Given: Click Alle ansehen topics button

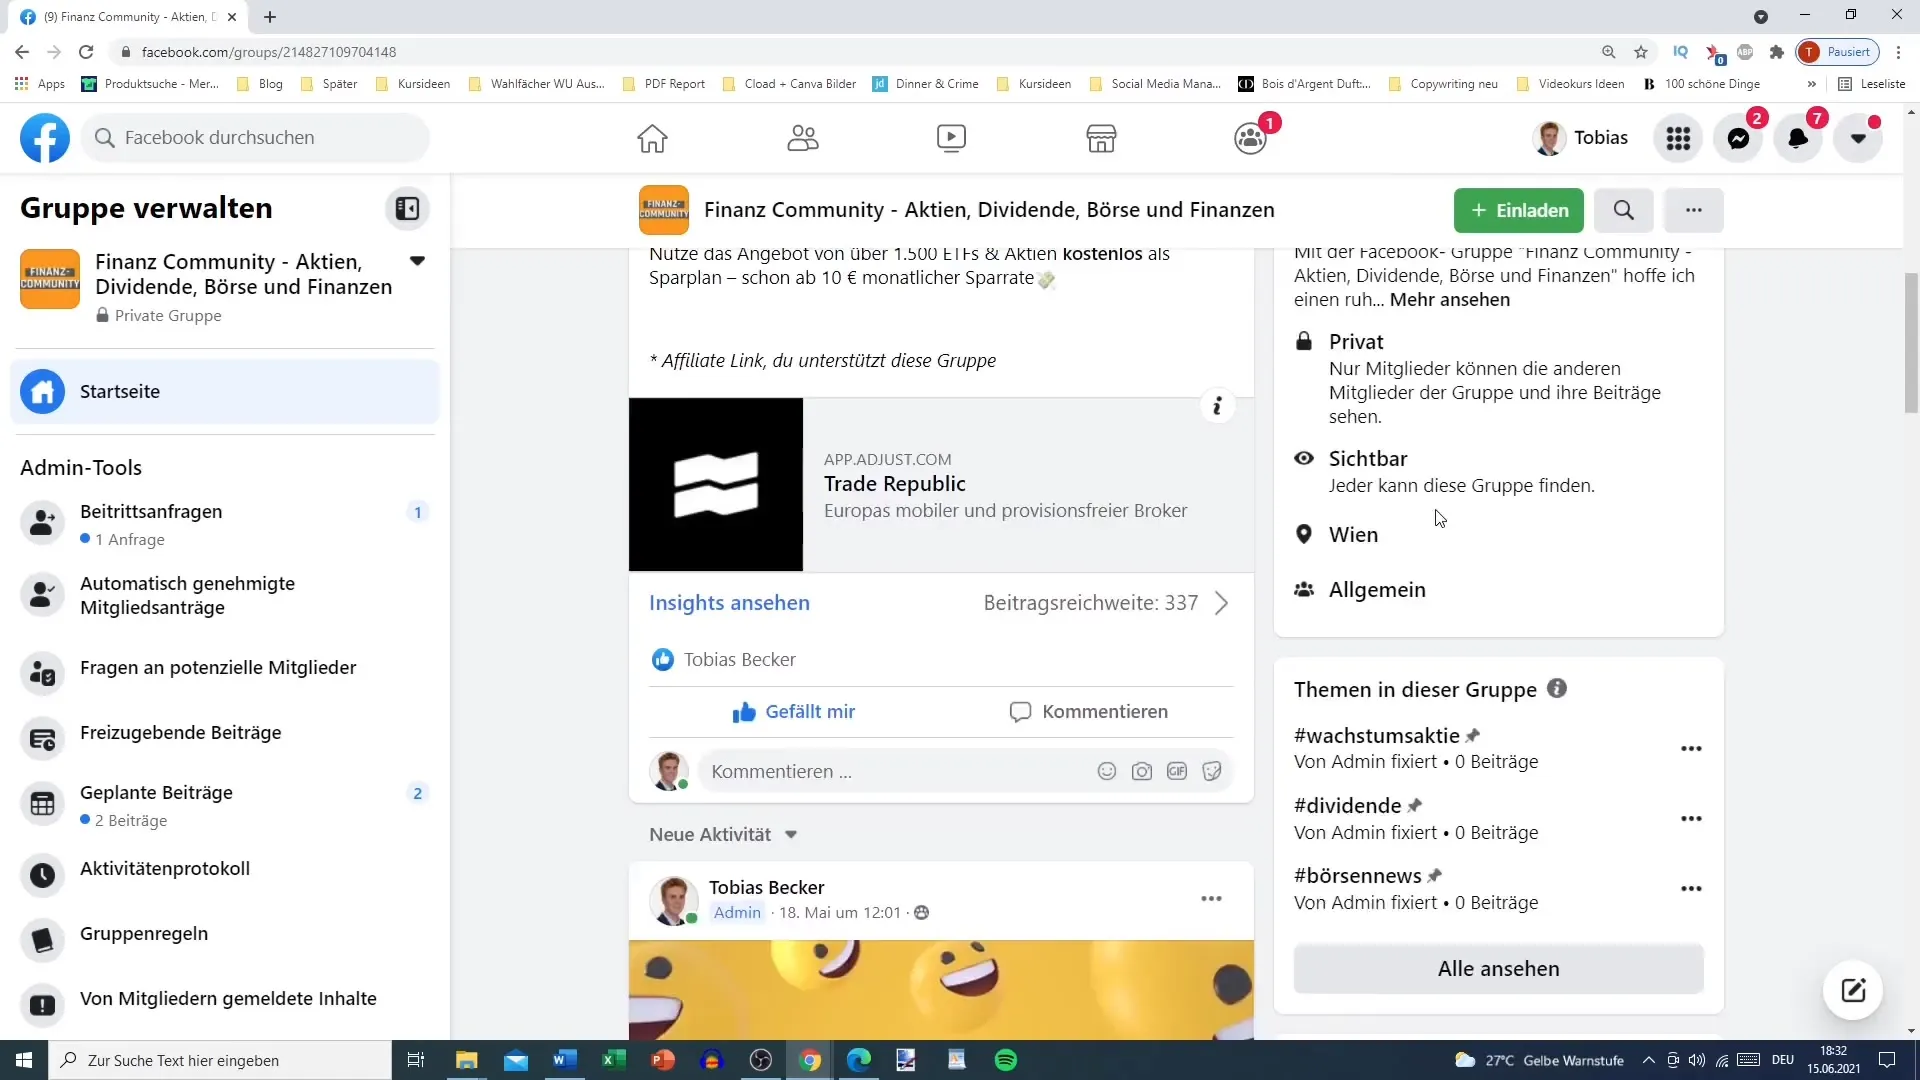Looking at the screenshot, I should tap(1498, 968).
